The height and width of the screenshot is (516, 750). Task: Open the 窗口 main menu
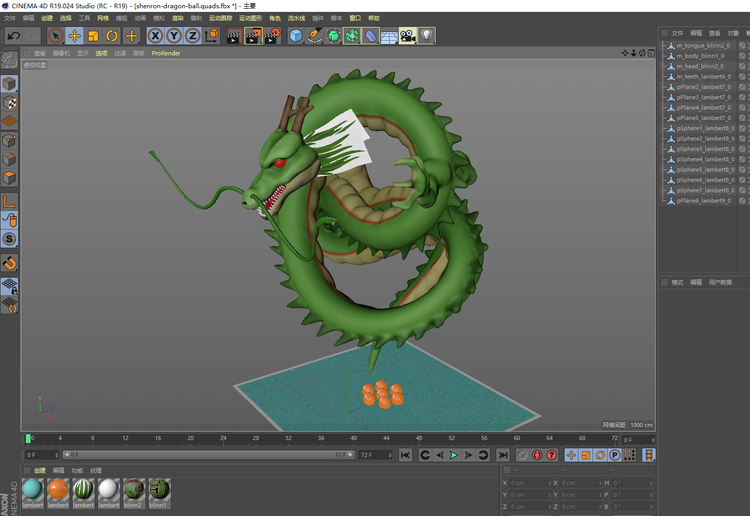click(355, 18)
